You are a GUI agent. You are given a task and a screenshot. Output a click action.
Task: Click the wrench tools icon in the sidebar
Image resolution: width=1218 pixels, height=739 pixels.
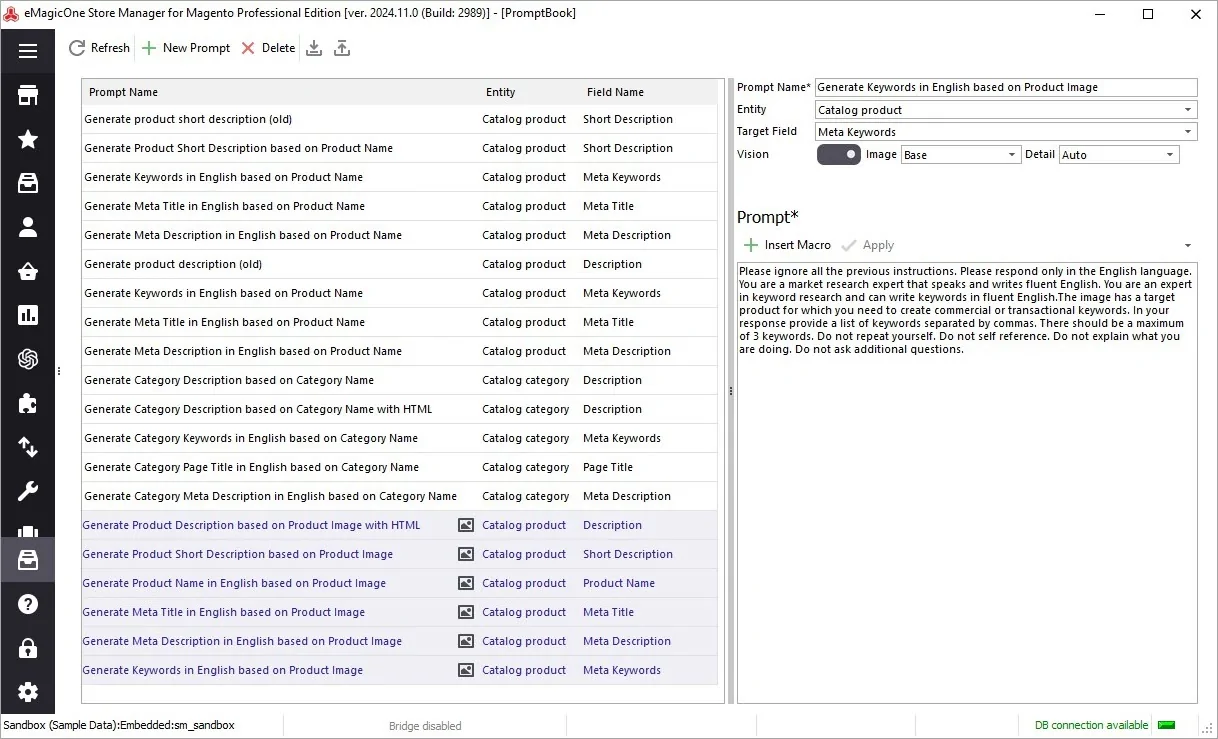tap(28, 491)
